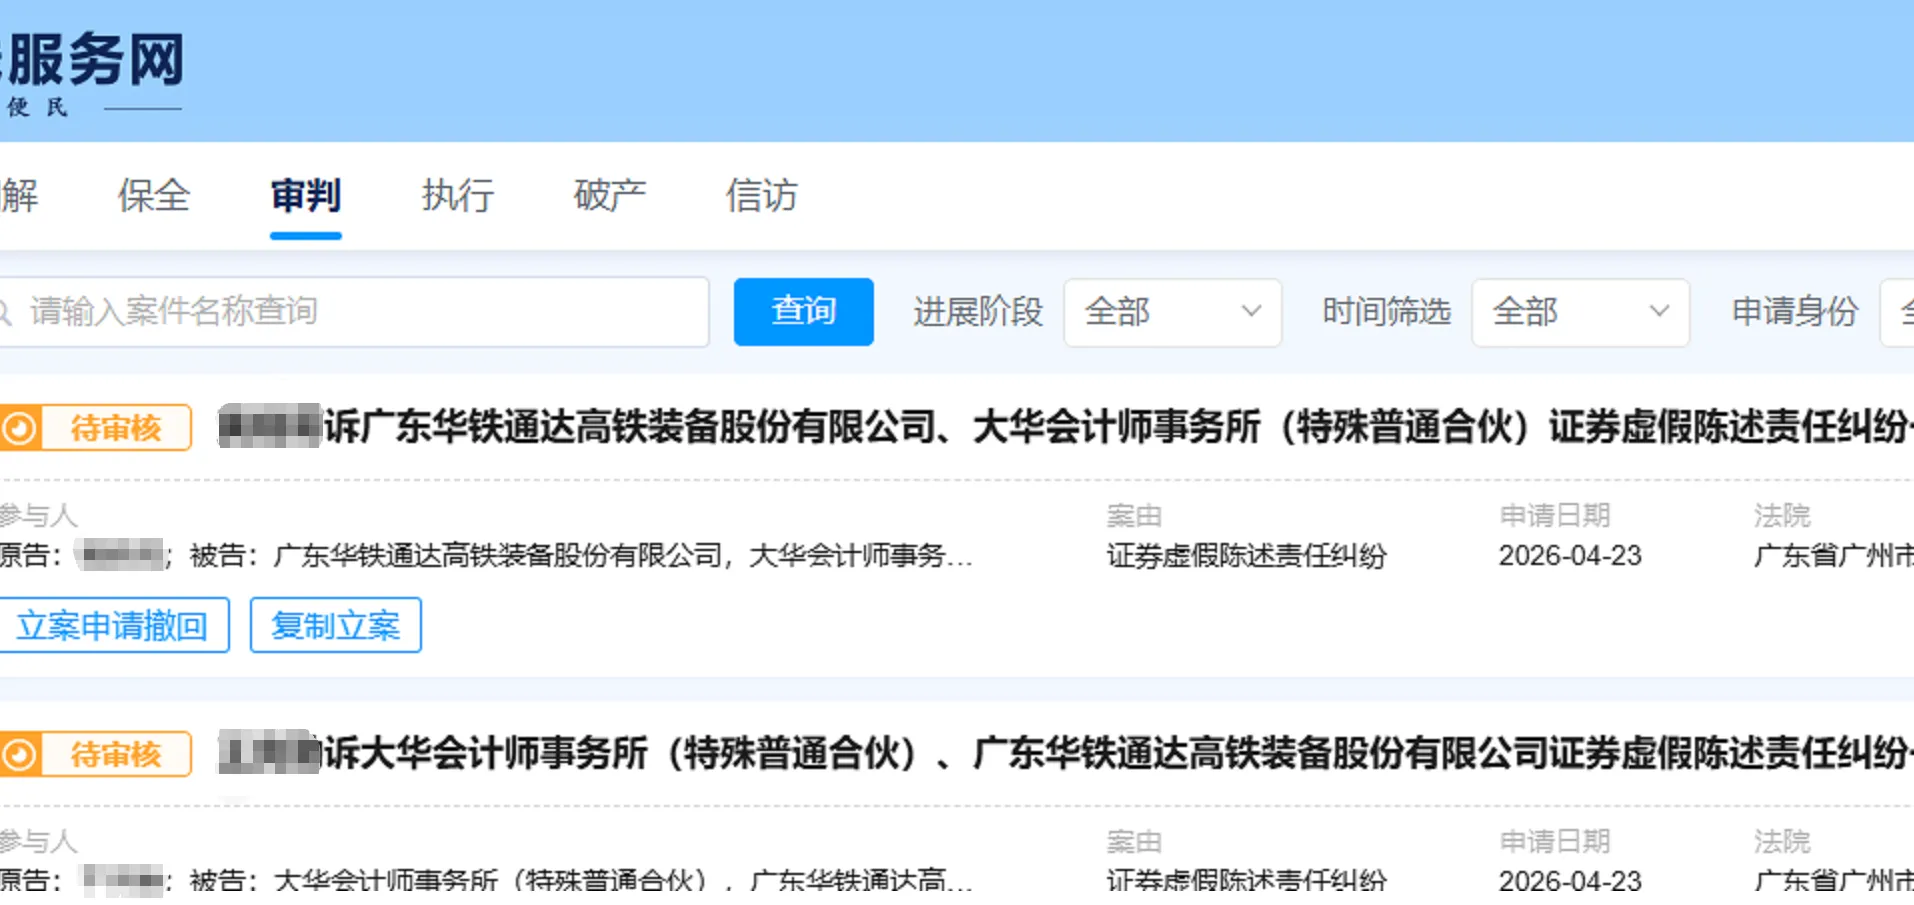Open the 信访 tab
Image resolution: width=1914 pixels, height=905 pixels.
(x=762, y=195)
